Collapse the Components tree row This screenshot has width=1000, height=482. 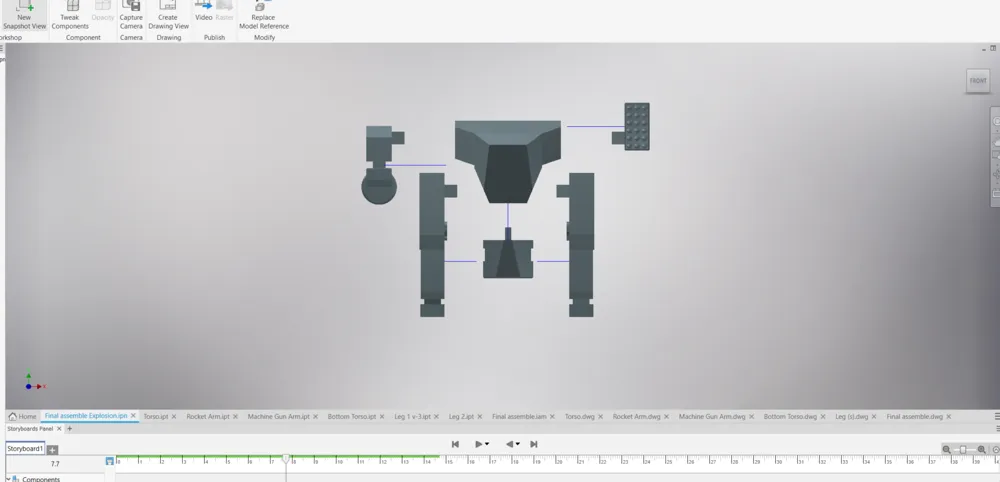click(8, 479)
